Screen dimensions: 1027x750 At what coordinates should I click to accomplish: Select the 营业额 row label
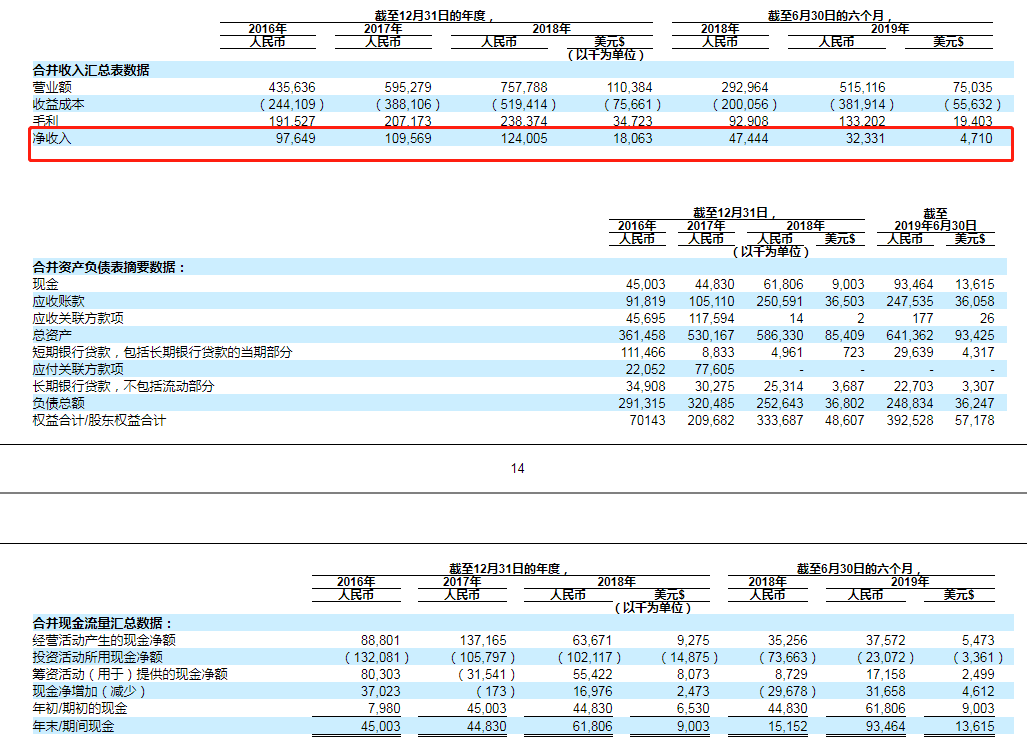click(x=52, y=87)
